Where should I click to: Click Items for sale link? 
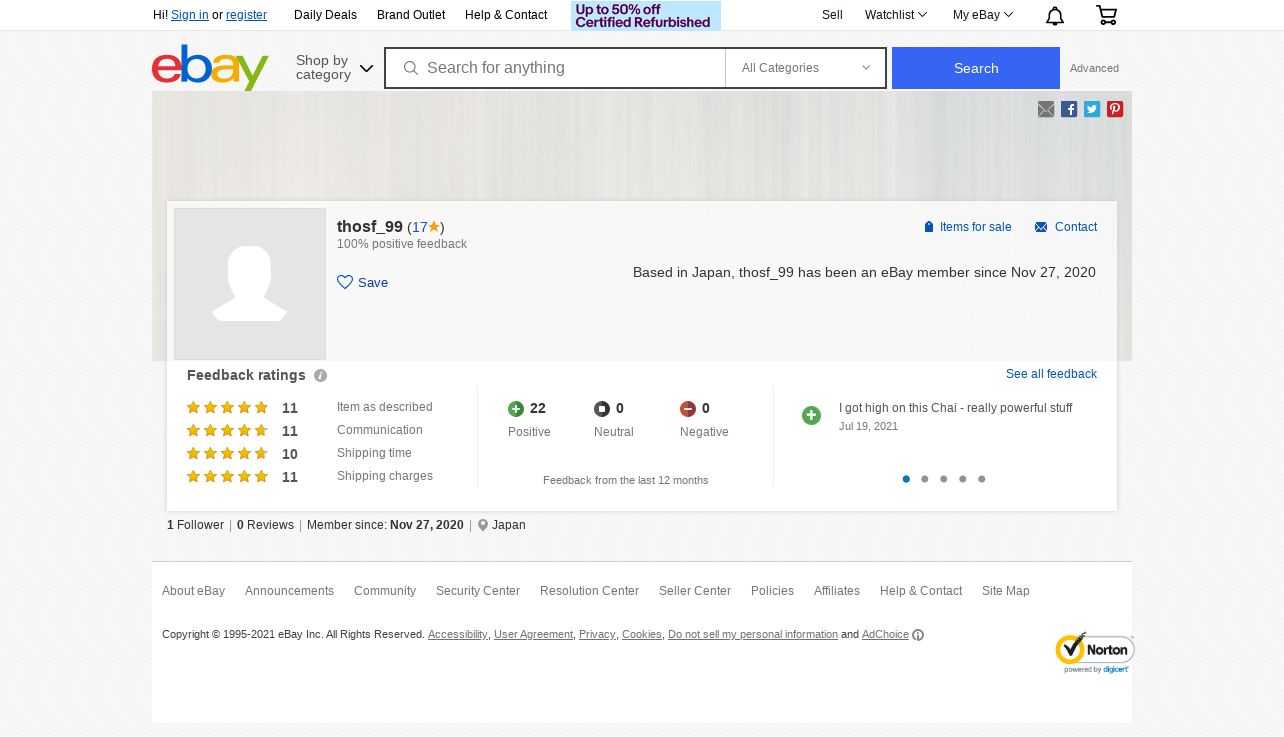(x=968, y=227)
